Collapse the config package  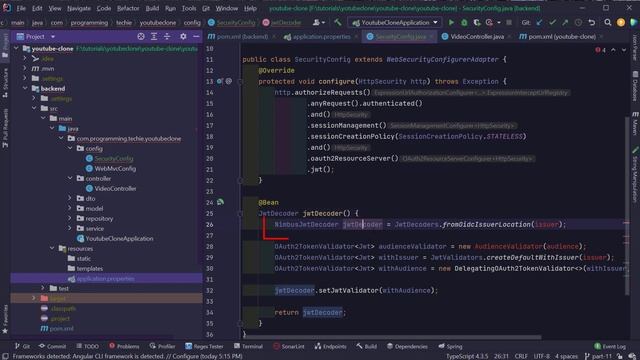(70, 148)
